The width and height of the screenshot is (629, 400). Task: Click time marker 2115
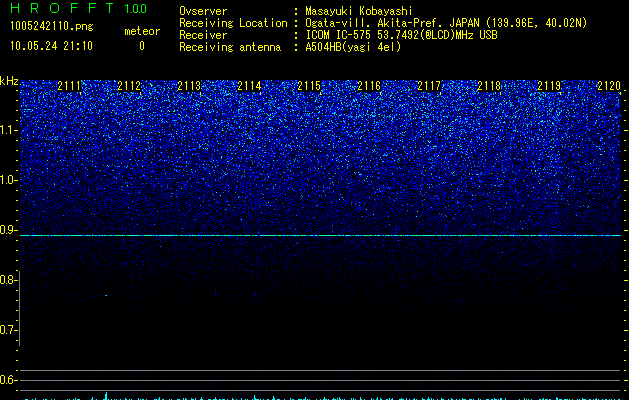coord(309,86)
